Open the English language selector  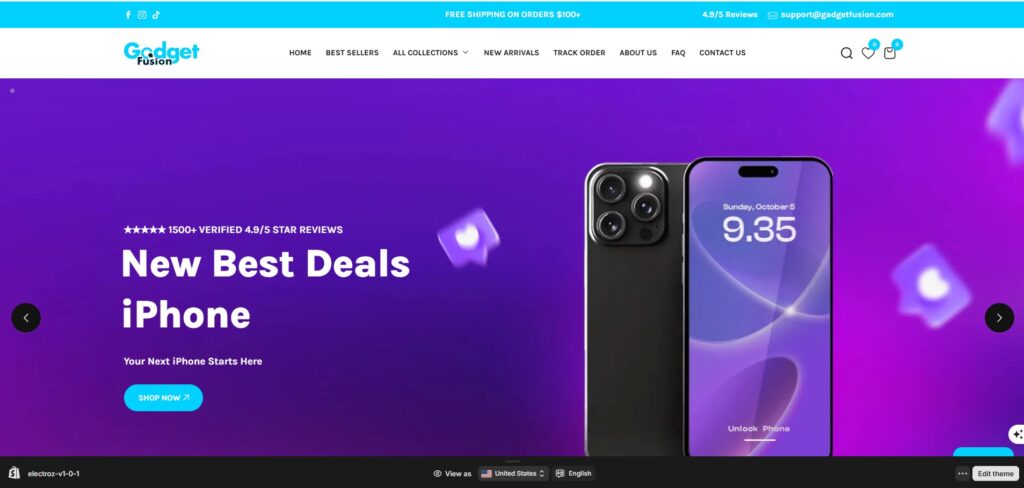573,474
